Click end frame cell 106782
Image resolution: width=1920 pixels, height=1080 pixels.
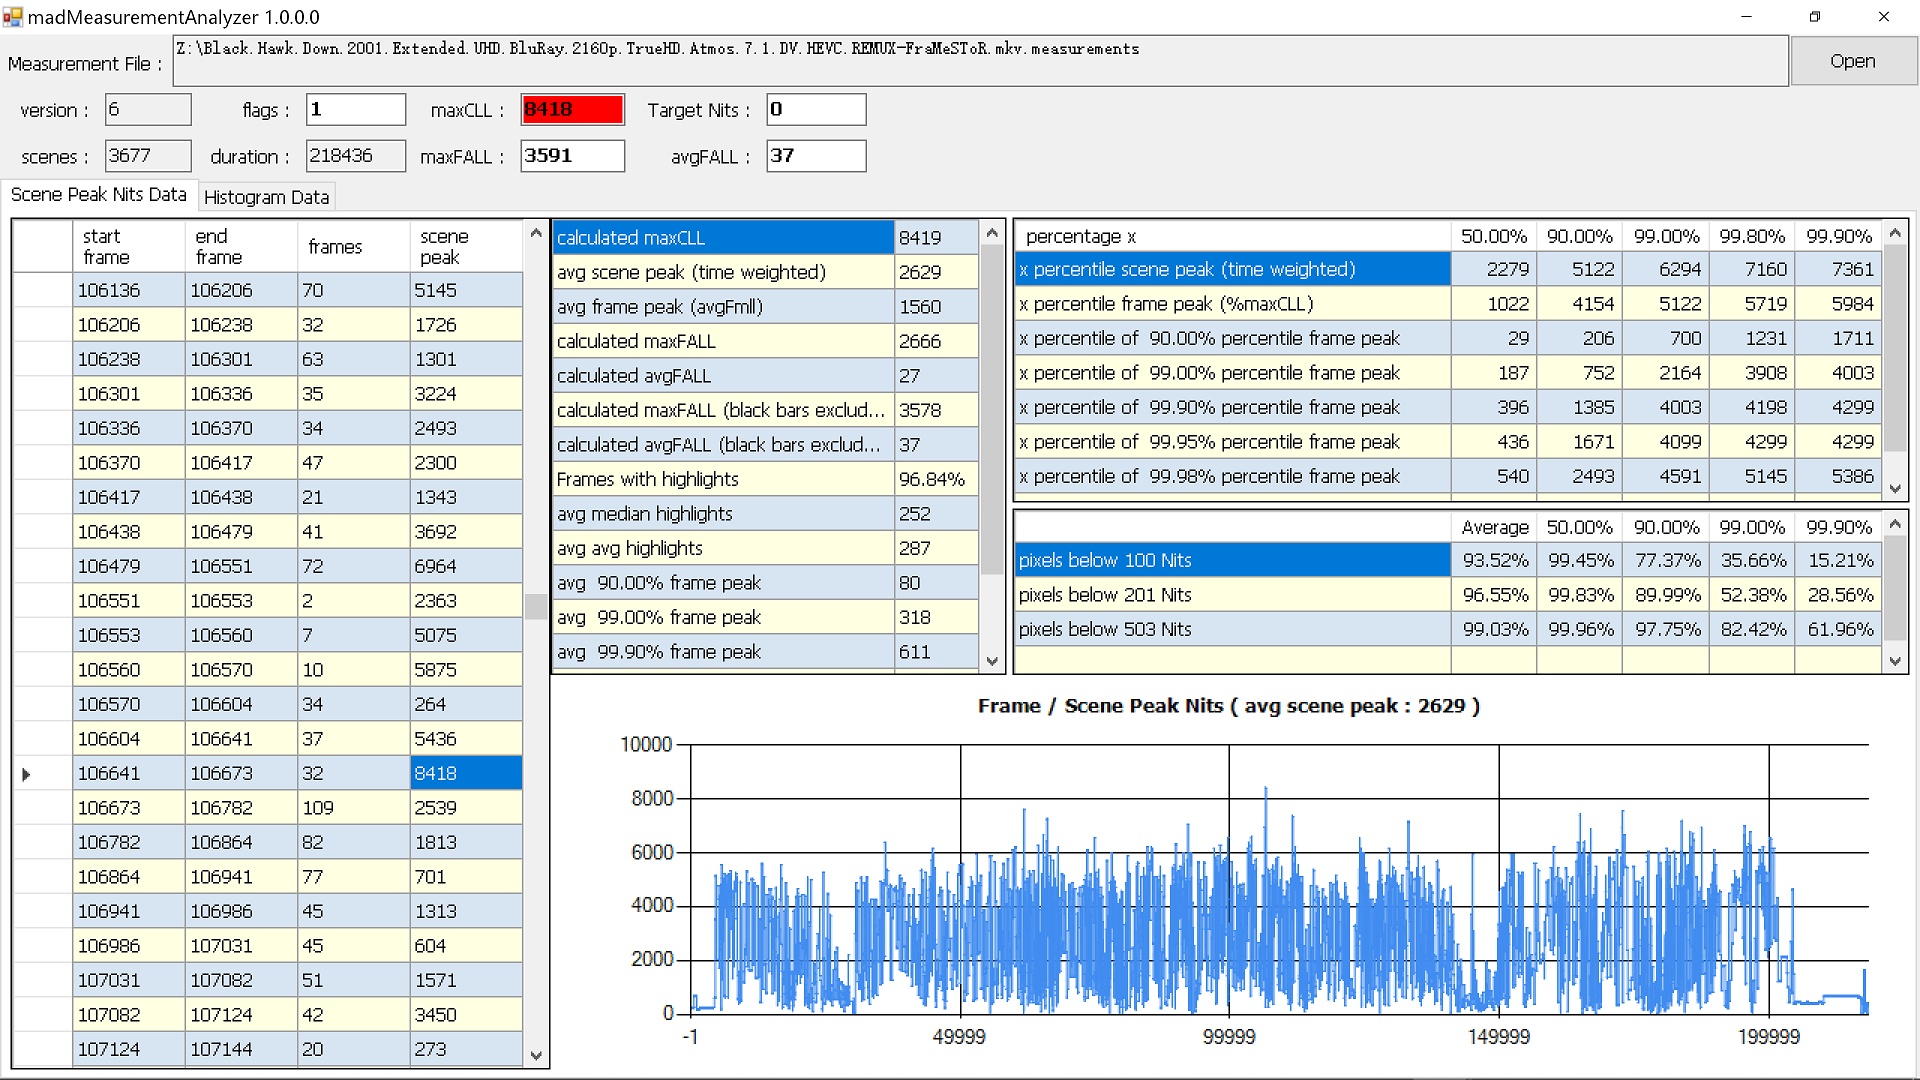point(241,808)
